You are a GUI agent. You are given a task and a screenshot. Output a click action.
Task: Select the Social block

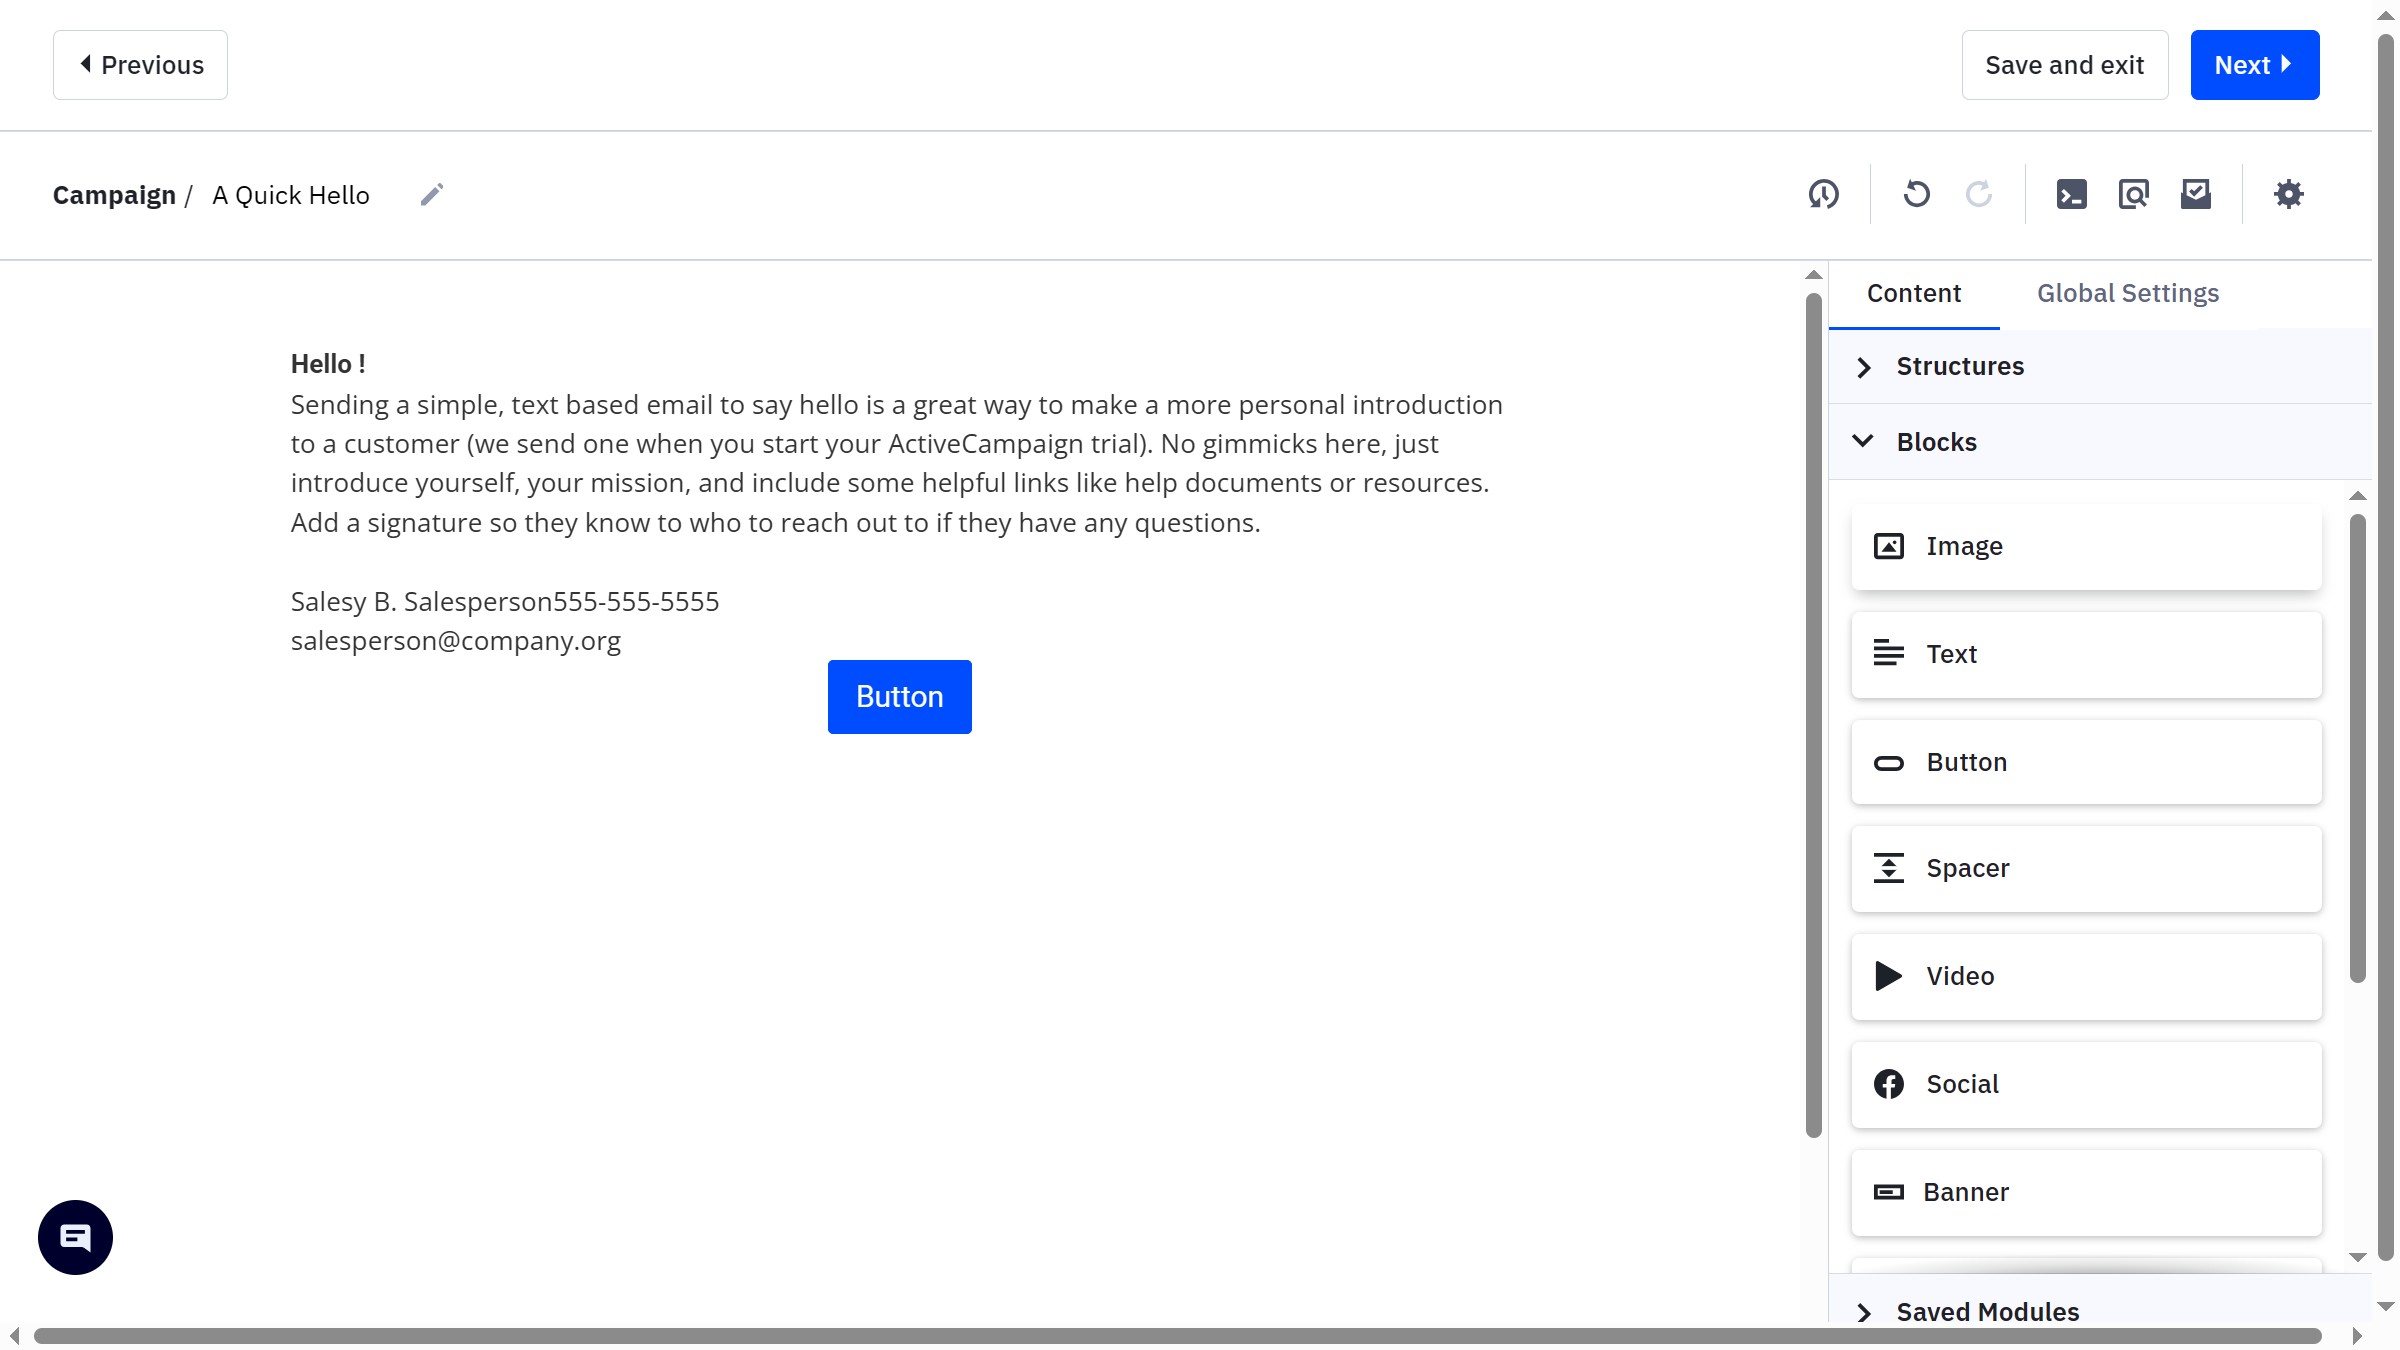tap(2086, 1084)
